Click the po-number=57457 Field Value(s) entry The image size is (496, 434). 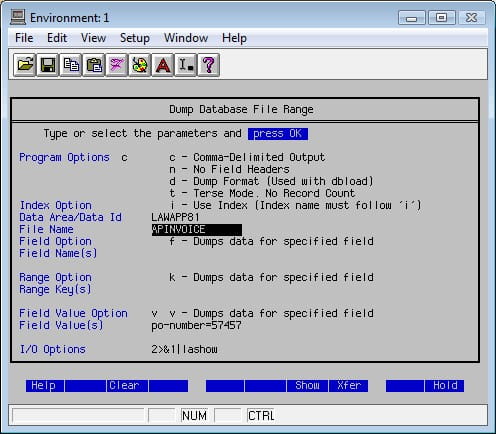[x=196, y=325]
